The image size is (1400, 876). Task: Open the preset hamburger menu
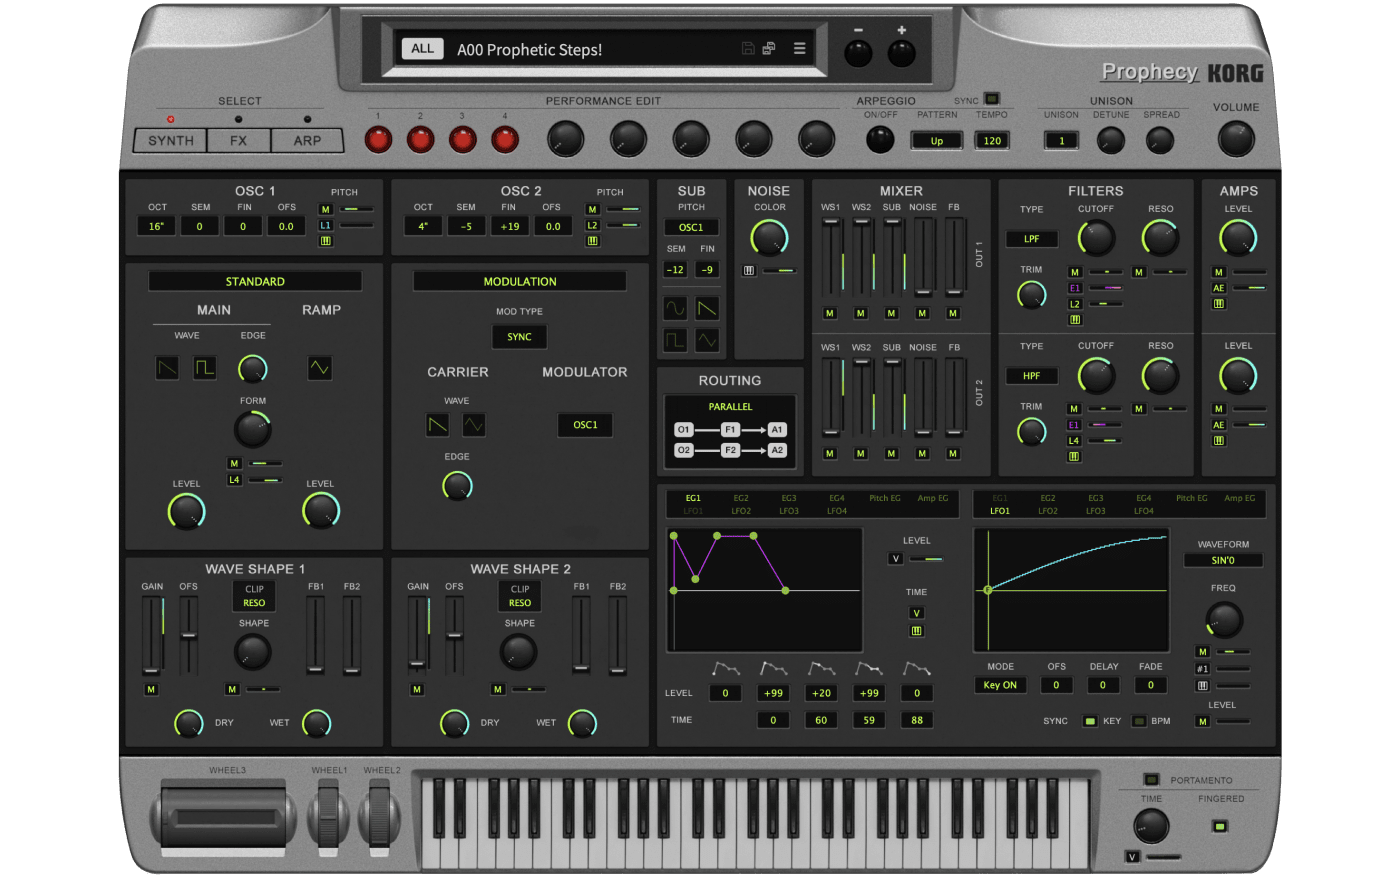tap(799, 48)
